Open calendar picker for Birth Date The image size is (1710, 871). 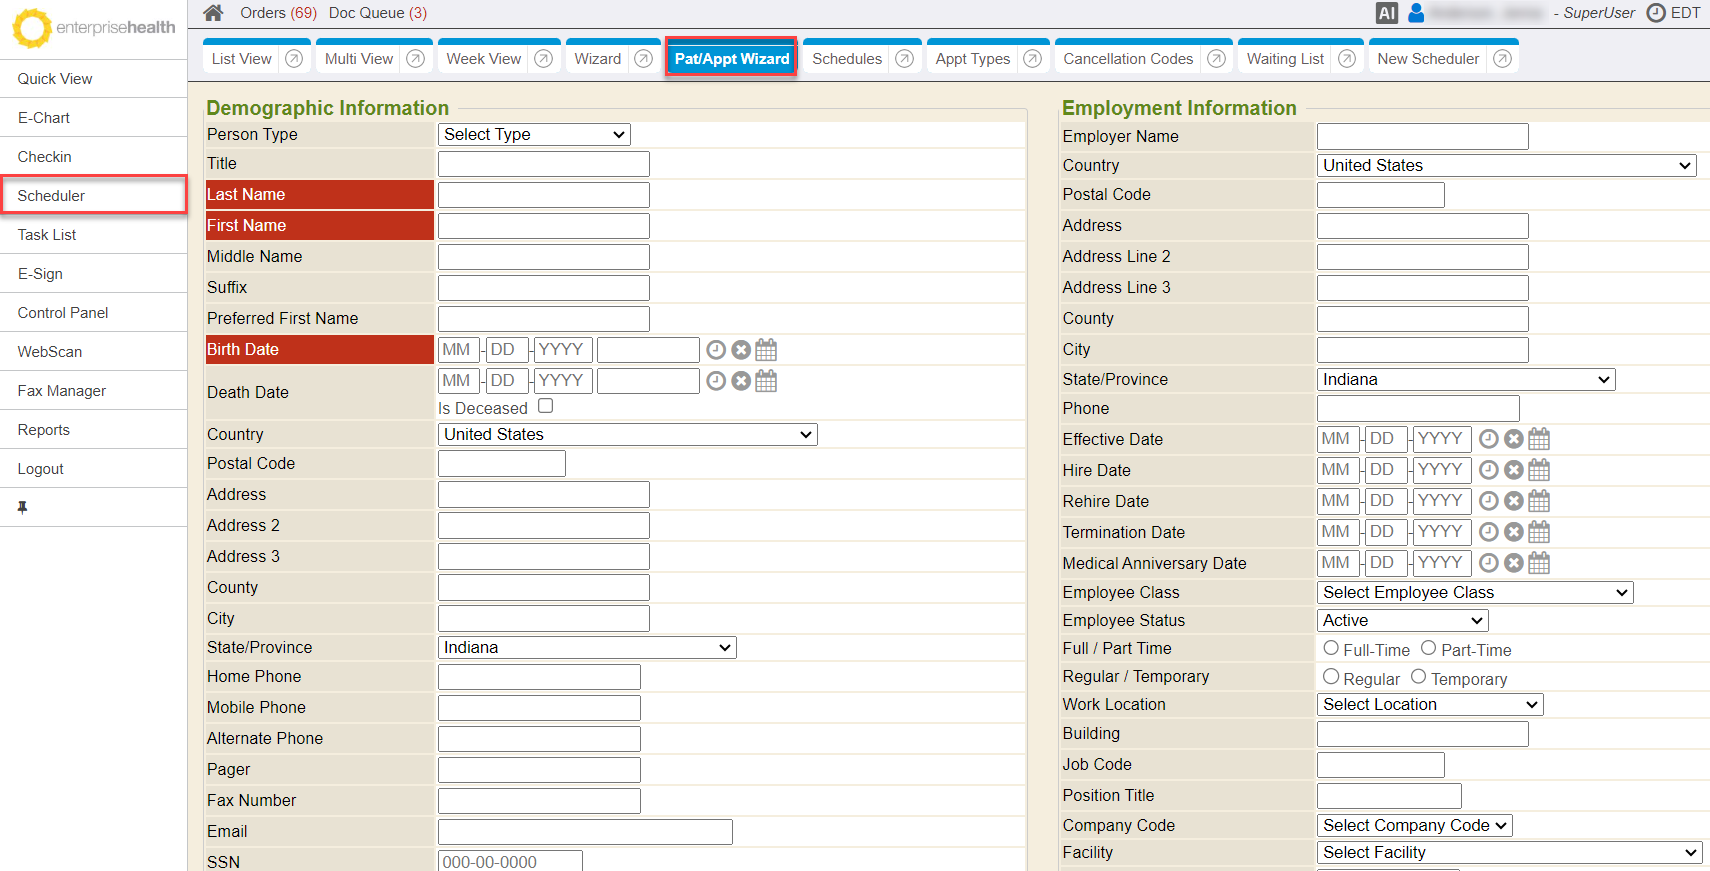point(766,350)
